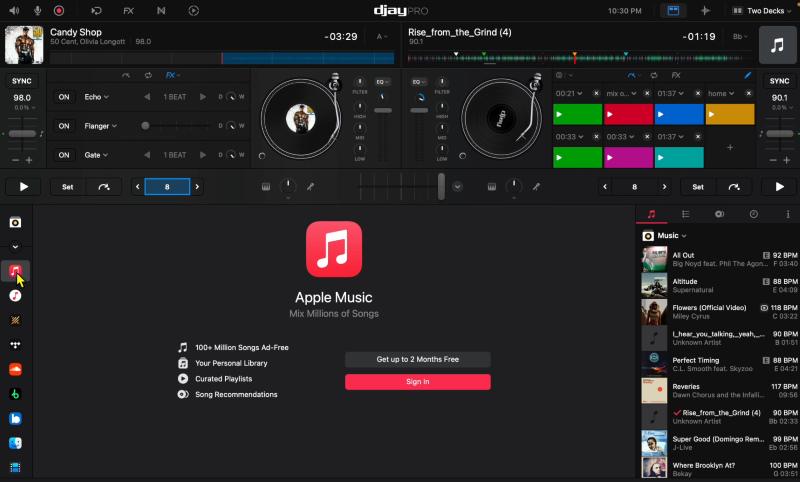
Task: Click the volume speaker icon in top bar
Action: click(x=14, y=10)
